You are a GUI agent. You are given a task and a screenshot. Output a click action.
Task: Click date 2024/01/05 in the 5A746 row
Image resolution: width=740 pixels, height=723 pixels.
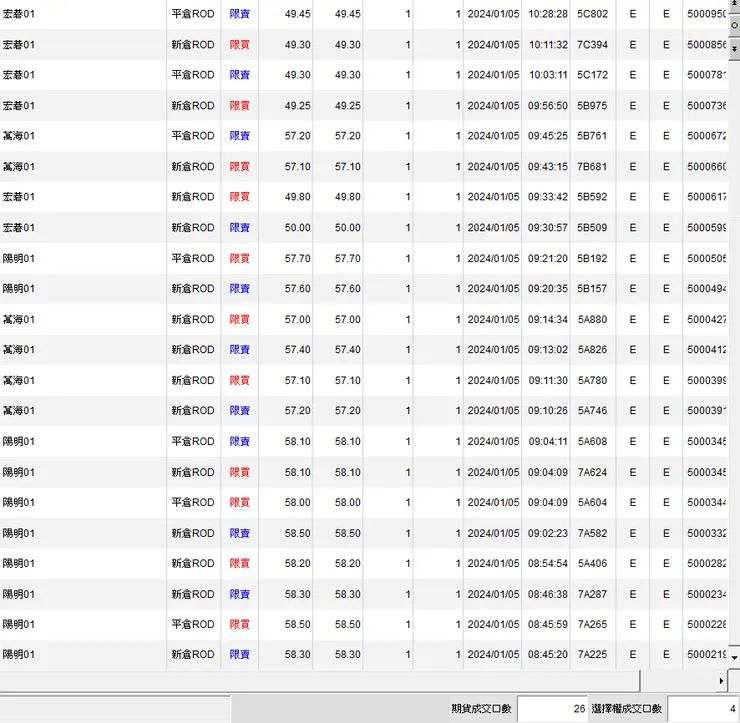[493, 411]
